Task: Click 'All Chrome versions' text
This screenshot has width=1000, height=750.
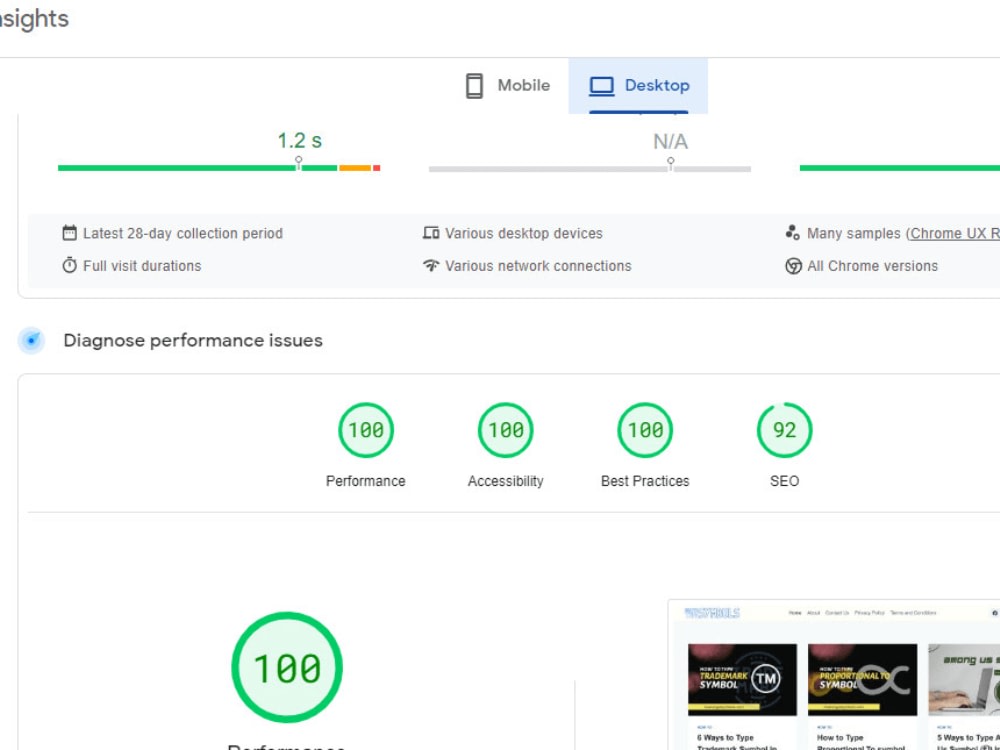Action: [872, 266]
